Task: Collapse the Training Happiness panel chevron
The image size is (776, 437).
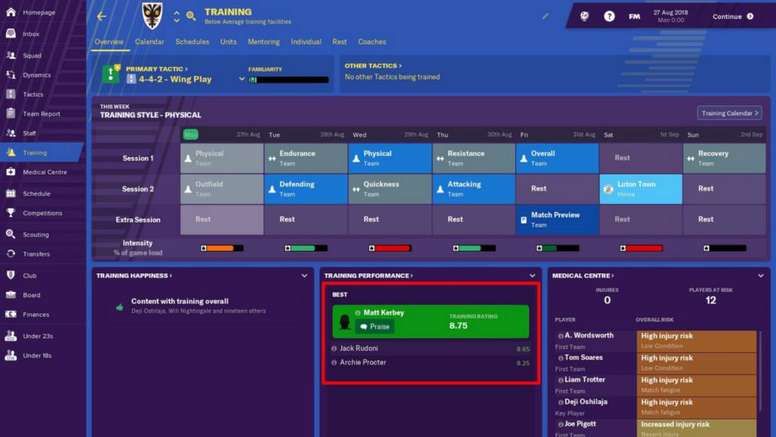Action: tap(304, 276)
